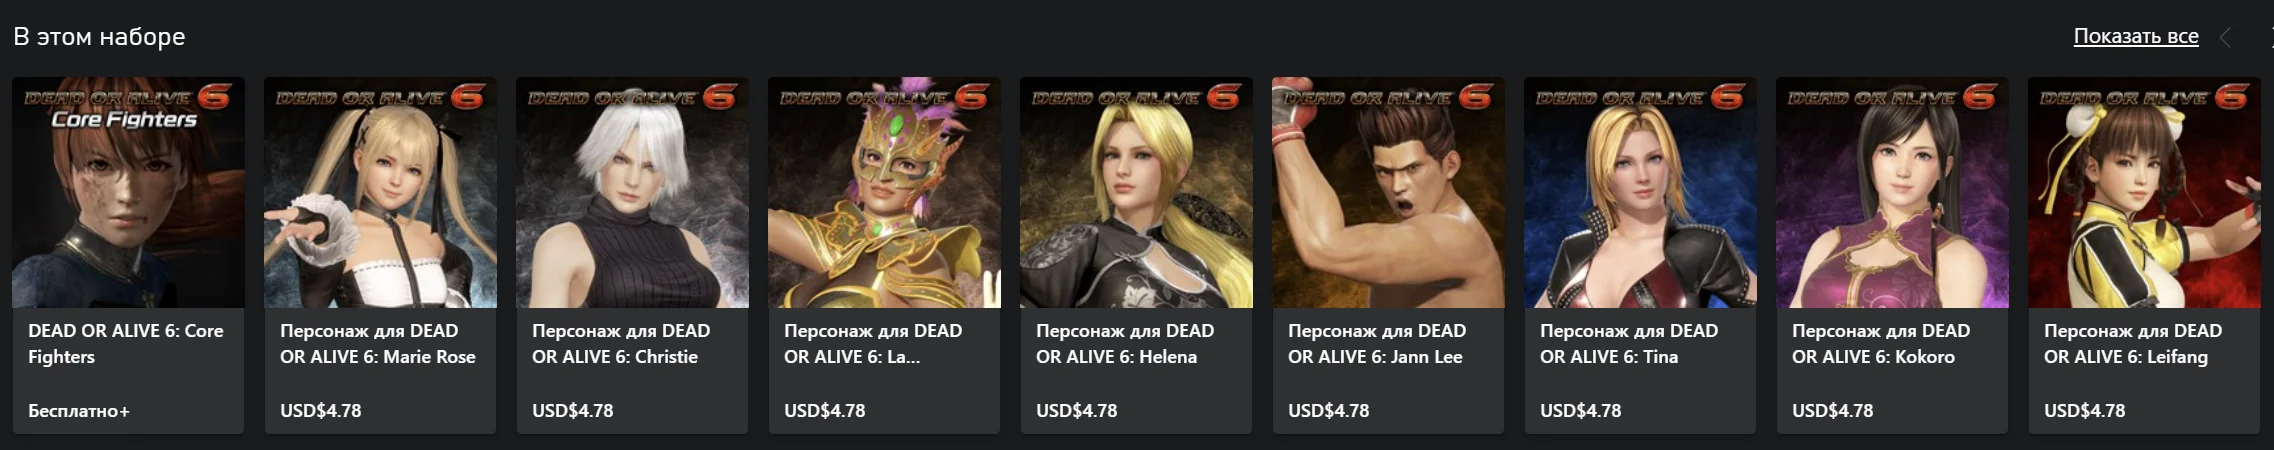The image size is (2274, 450).
Task: Click the next arrow chevron at far right
Action: pos(2270,38)
